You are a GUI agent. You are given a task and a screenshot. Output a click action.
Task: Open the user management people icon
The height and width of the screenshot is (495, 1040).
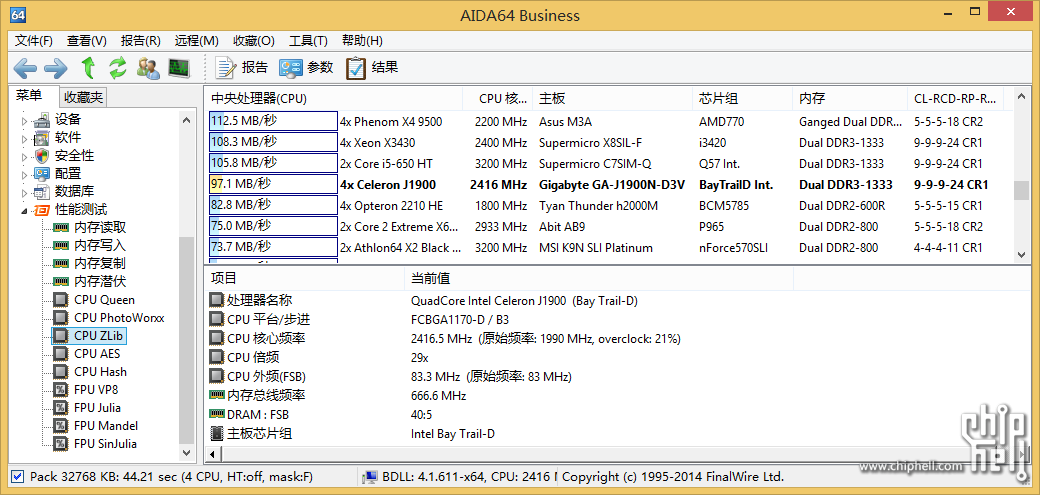pyautogui.click(x=148, y=67)
